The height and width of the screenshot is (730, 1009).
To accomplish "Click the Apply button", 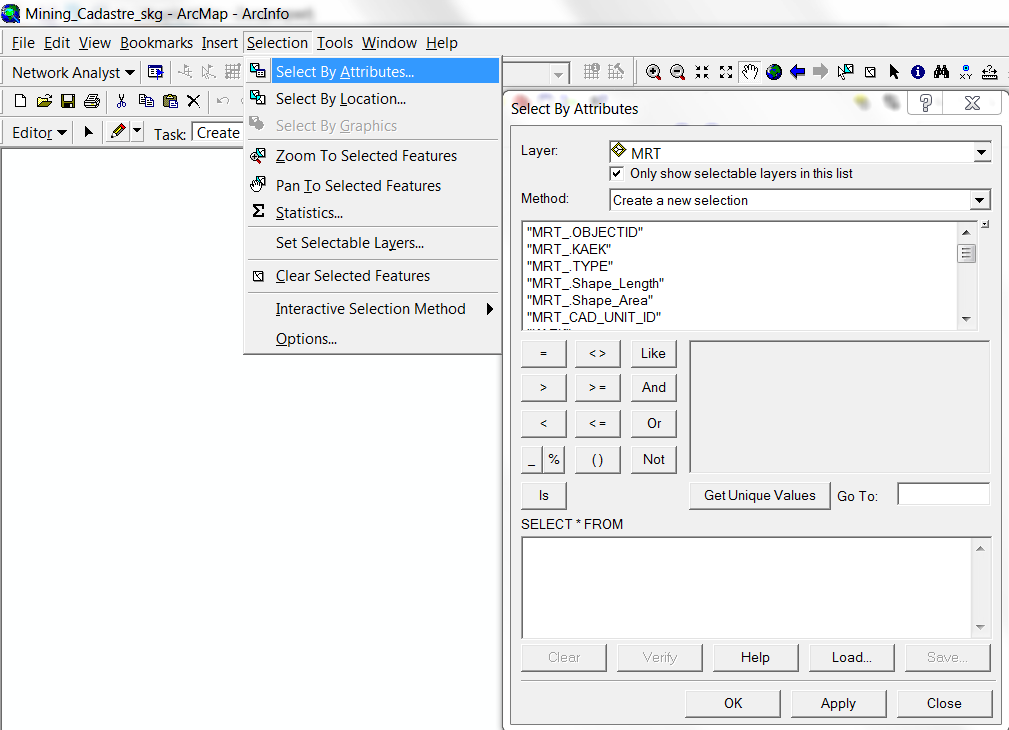I will [838, 704].
